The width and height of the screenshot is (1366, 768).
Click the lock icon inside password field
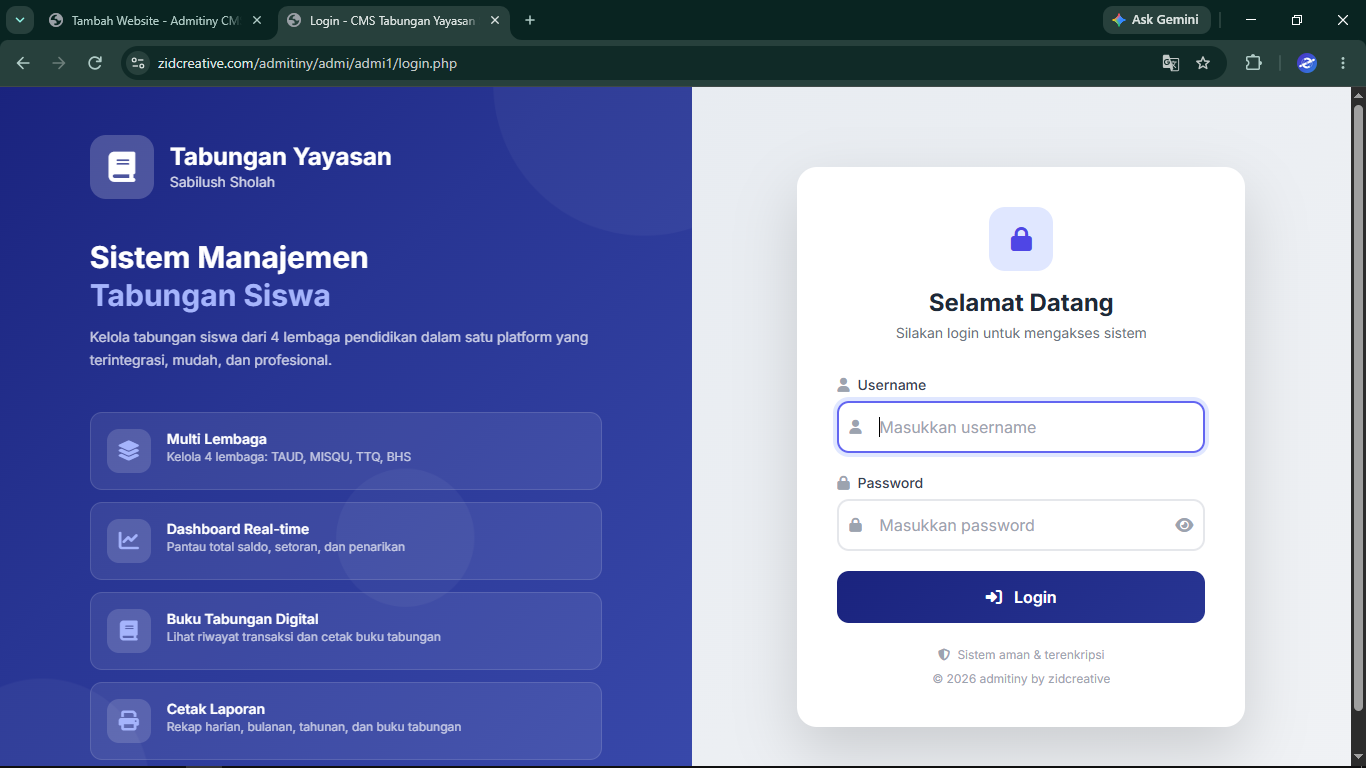(x=856, y=525)
